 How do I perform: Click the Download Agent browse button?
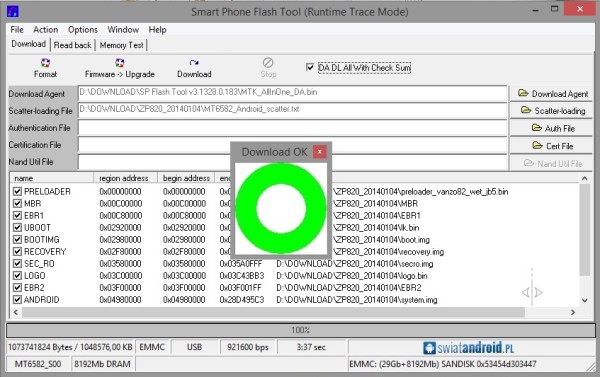(x=551, y=94)
